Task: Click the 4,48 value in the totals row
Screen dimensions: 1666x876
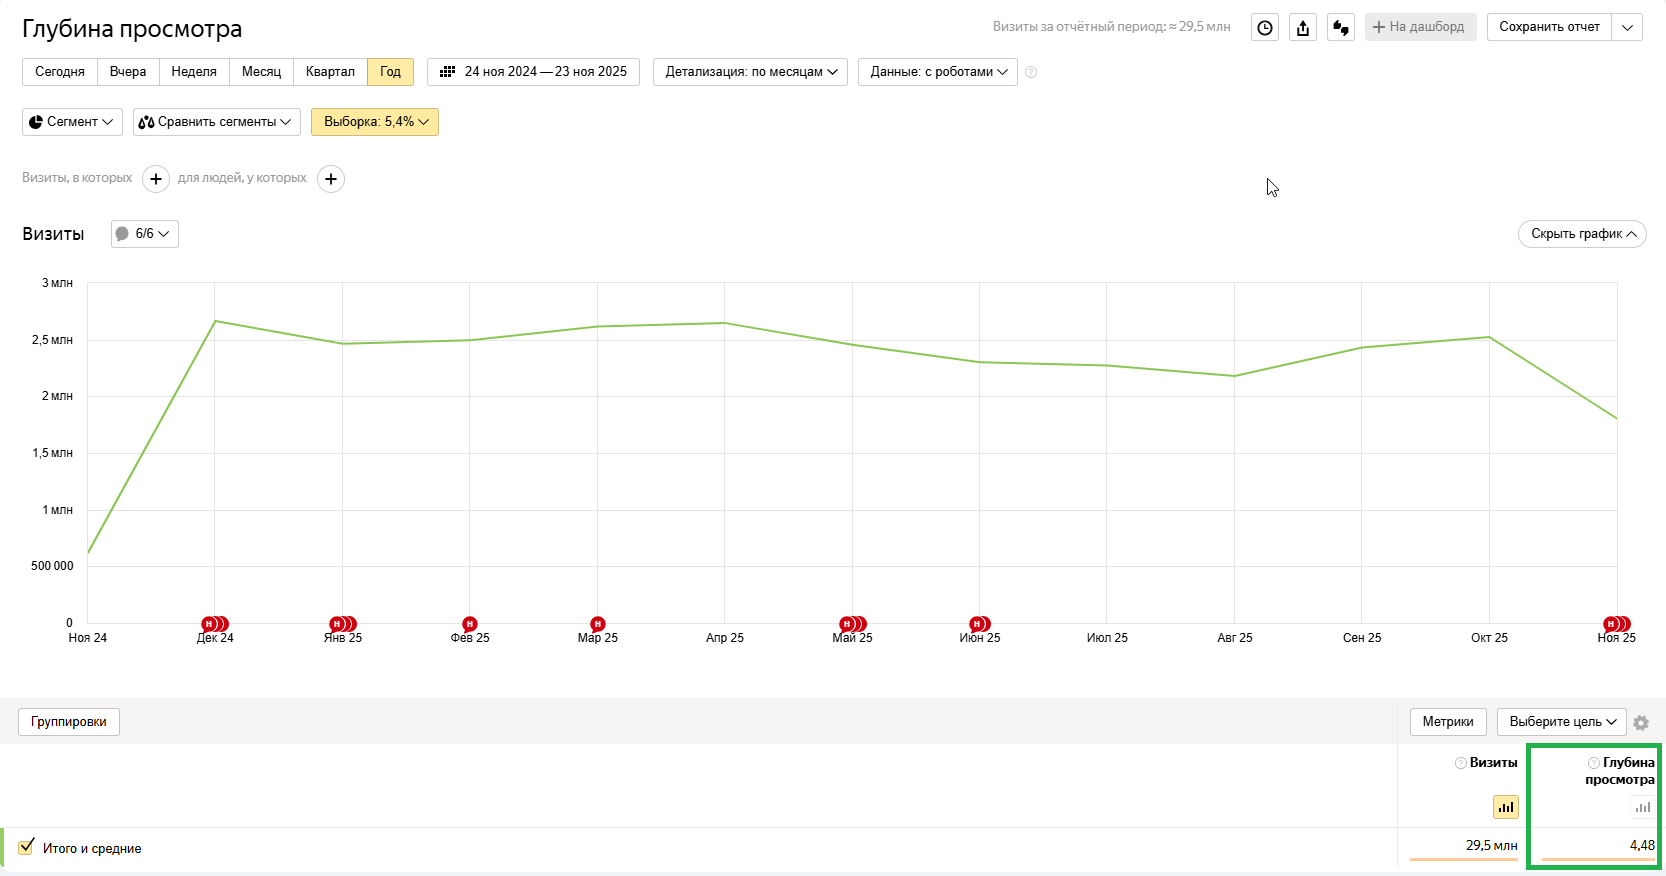Action: [x=1642, y=846]
